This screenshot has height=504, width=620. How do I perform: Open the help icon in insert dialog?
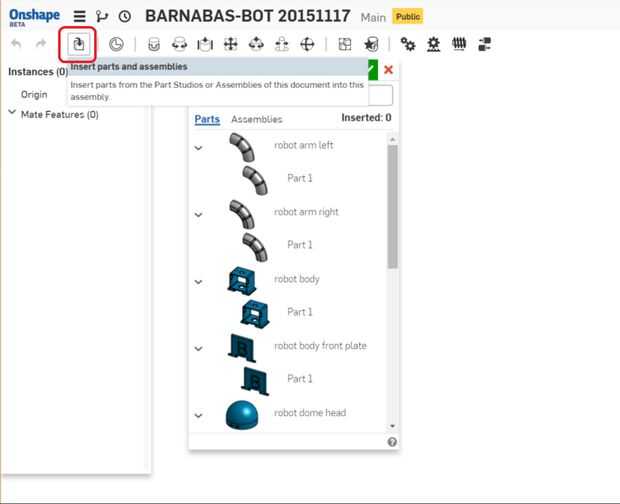click(x=392, y=442)
